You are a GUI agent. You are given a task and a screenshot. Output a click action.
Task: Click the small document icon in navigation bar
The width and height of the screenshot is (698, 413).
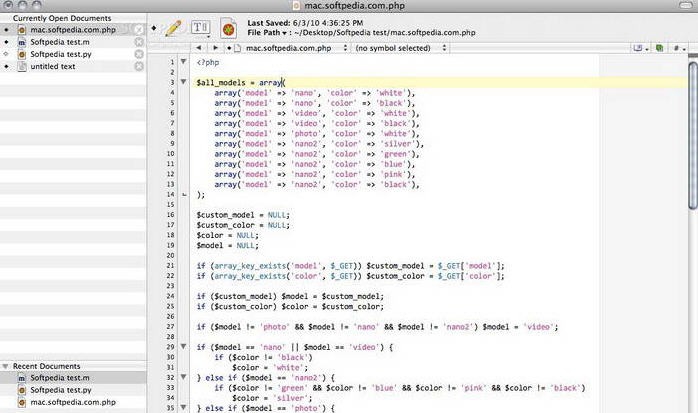[238, 48]
